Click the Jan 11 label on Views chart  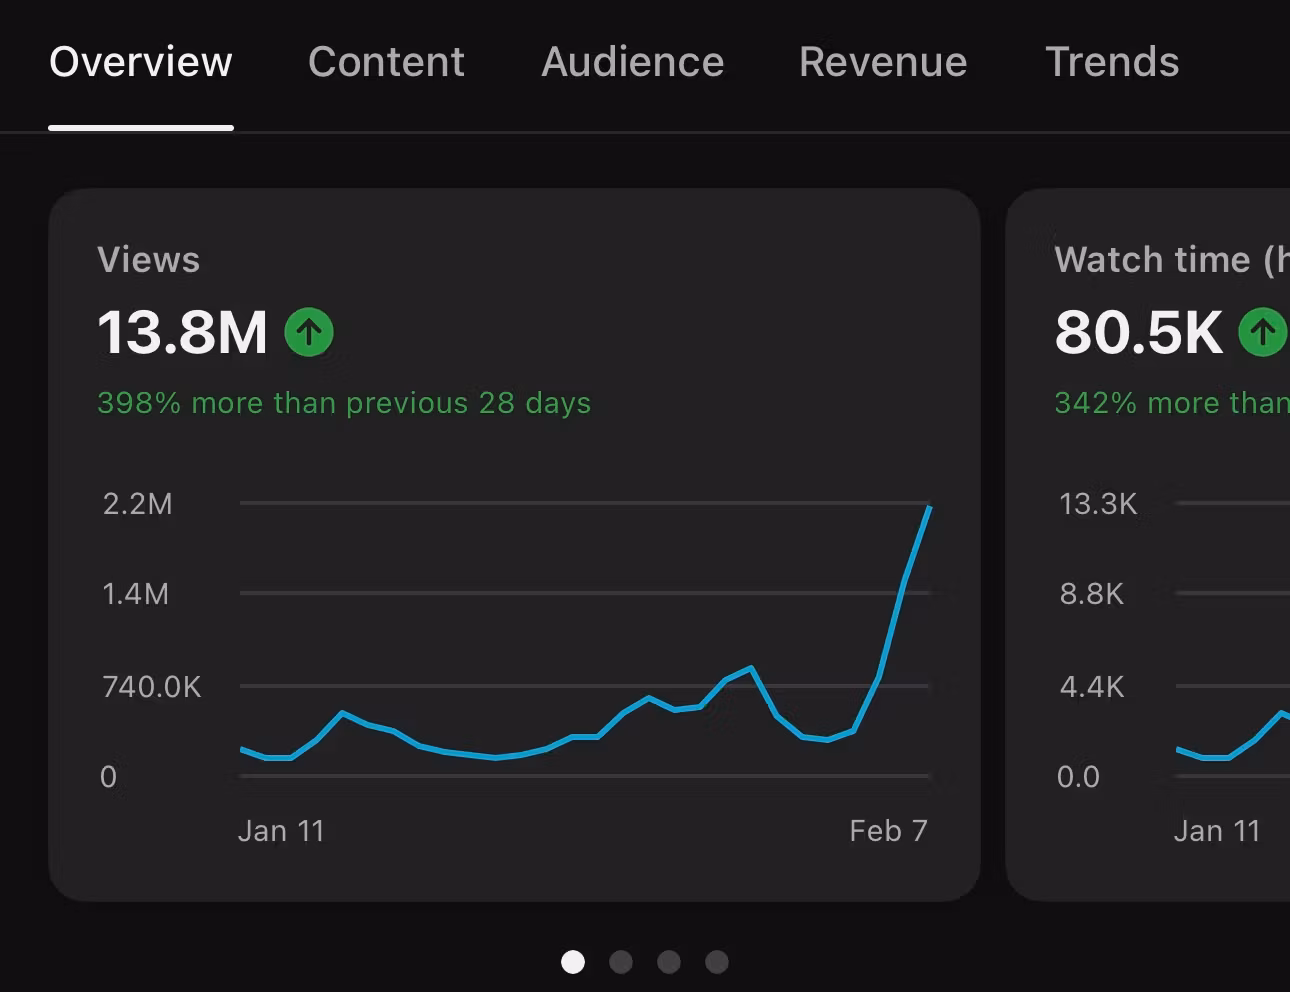click(x=281, y=831)
